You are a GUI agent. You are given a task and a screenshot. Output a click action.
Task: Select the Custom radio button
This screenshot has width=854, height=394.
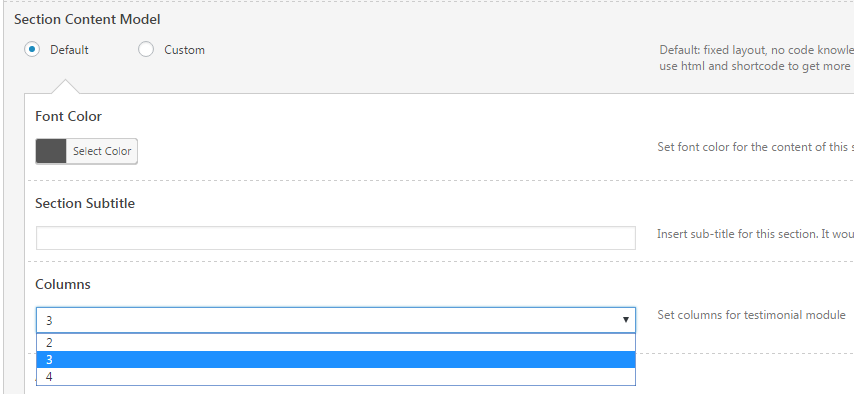click(x=146, y=50)
